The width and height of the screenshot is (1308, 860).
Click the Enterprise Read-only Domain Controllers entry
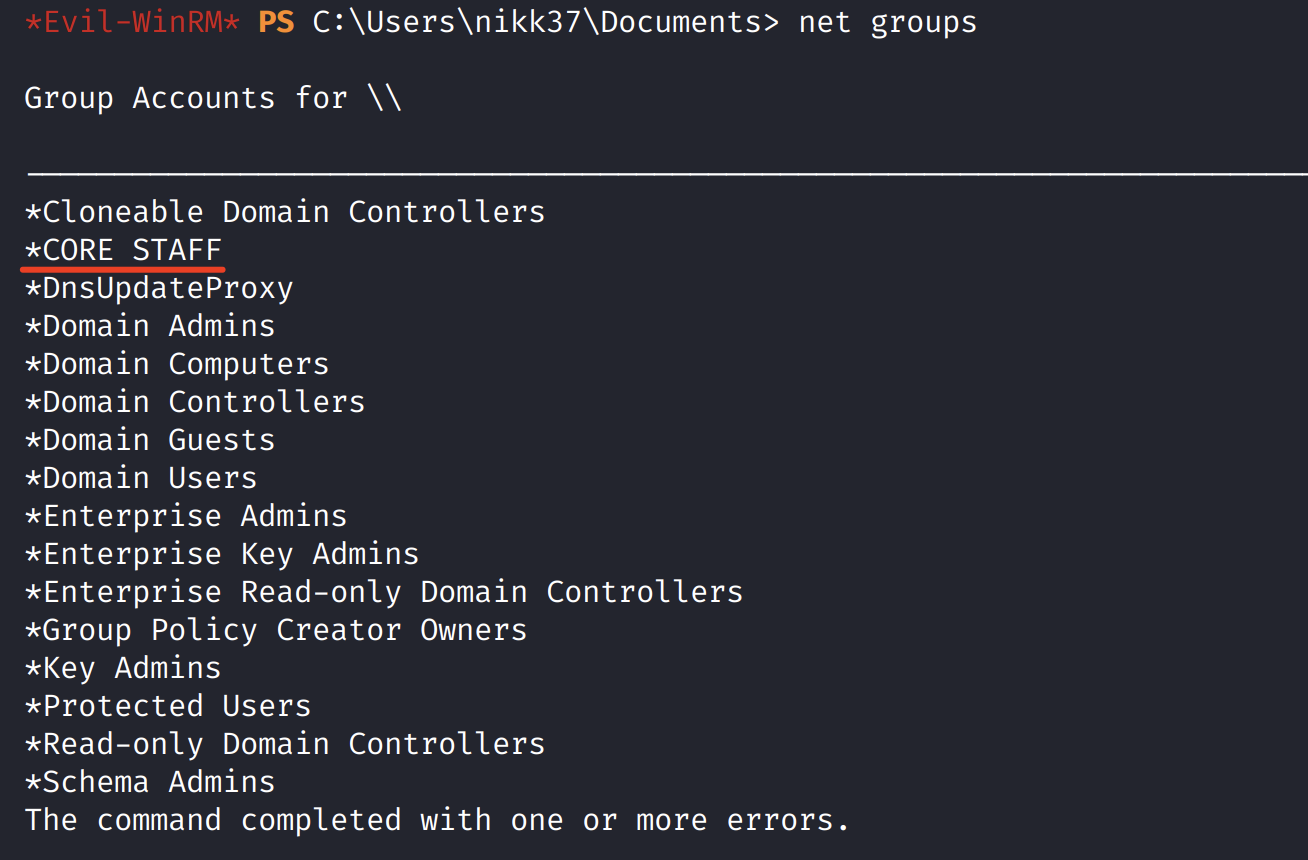384,592
